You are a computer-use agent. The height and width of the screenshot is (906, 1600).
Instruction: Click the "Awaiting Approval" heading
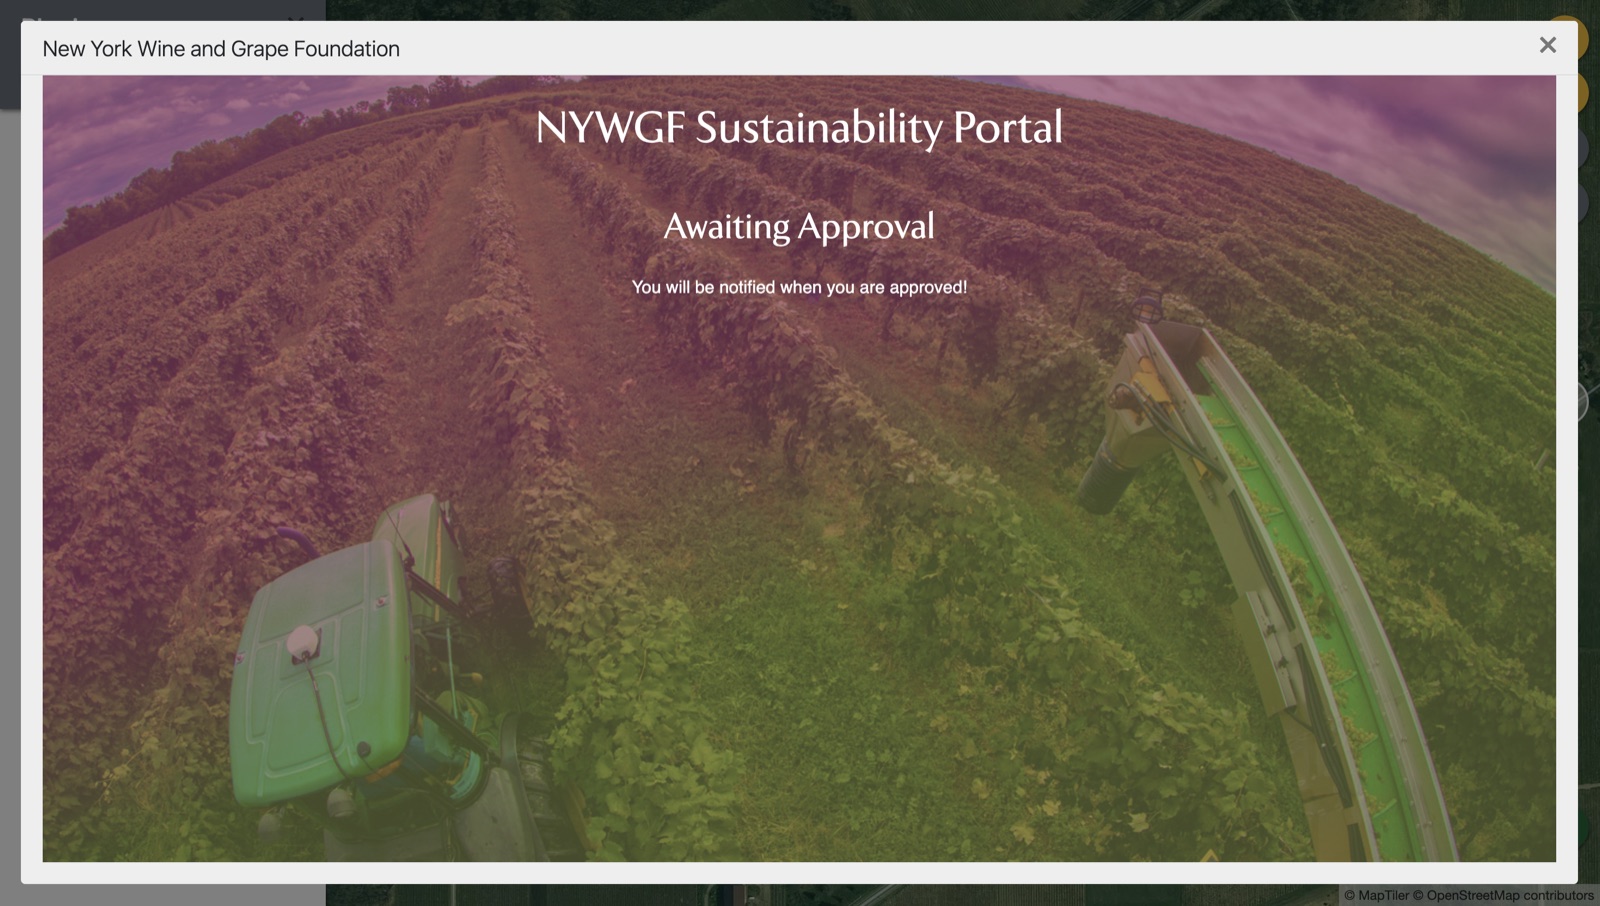[799, 227]
